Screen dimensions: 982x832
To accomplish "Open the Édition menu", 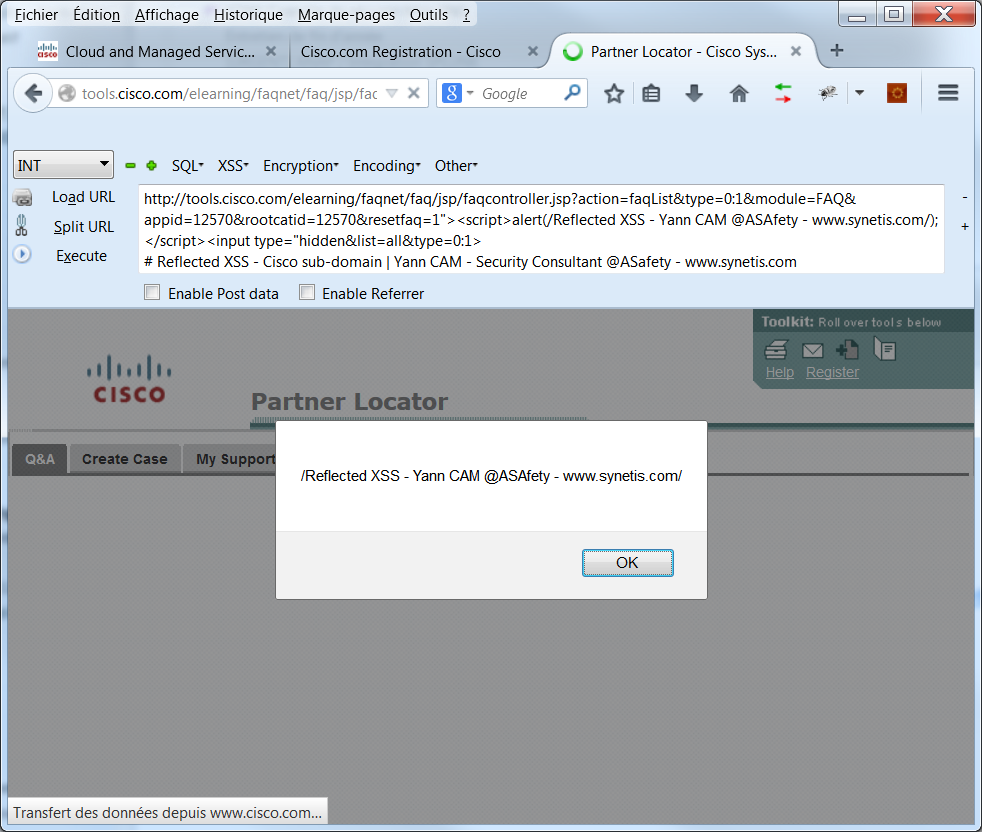I will (x=96, y=14).
